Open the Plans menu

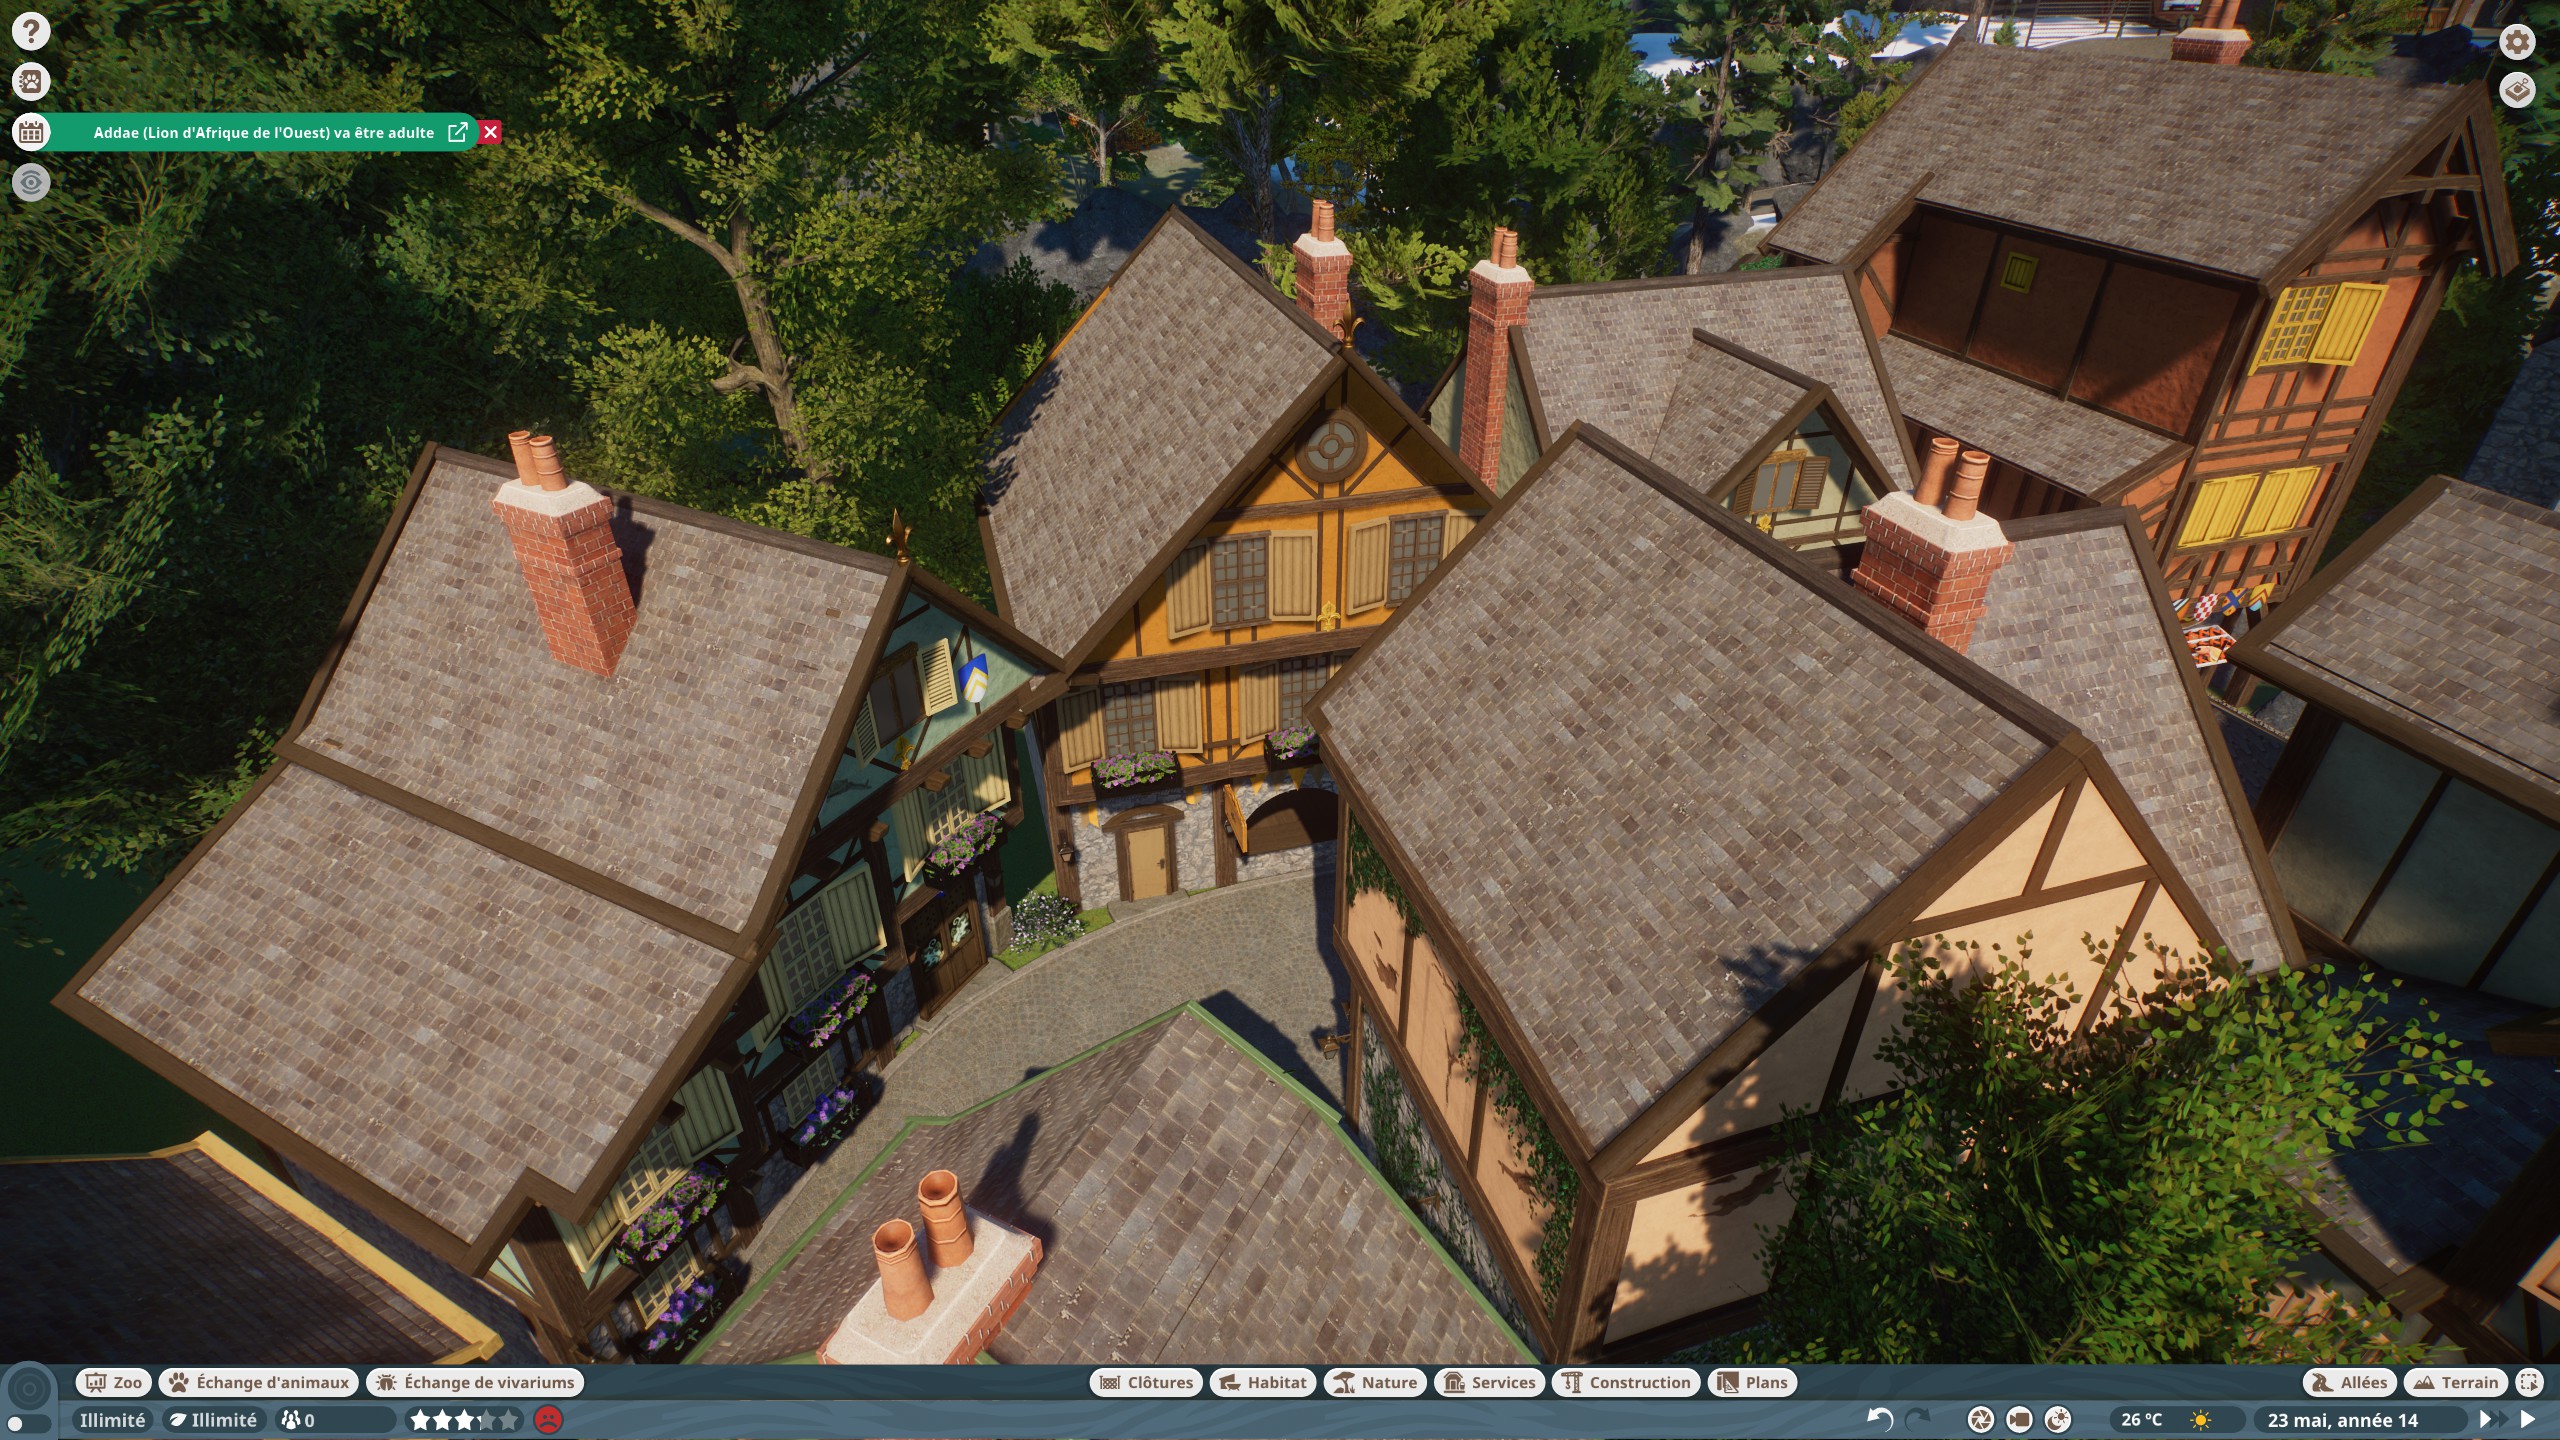pyautogui.click(x=1753, y=1382)
